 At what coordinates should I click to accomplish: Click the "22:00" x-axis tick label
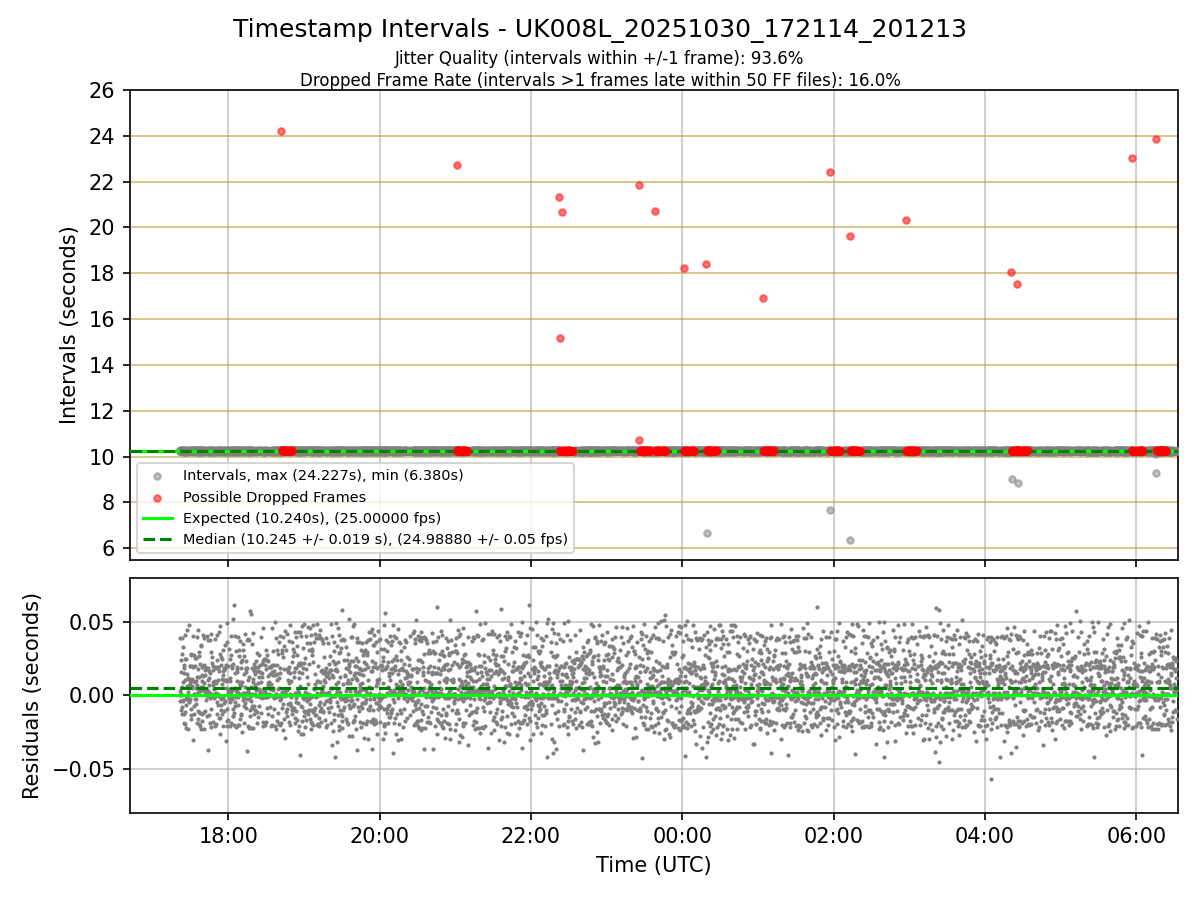530,835
